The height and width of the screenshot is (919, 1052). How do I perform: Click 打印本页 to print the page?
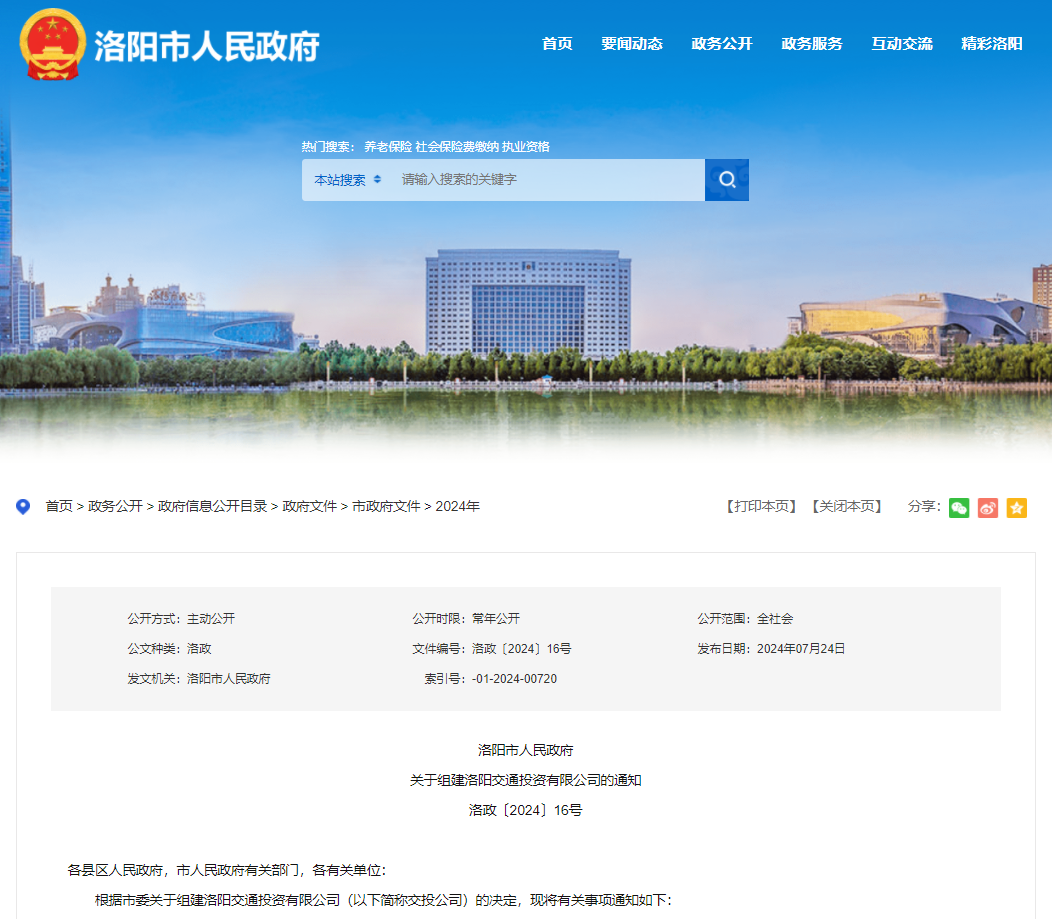point(759,507)
